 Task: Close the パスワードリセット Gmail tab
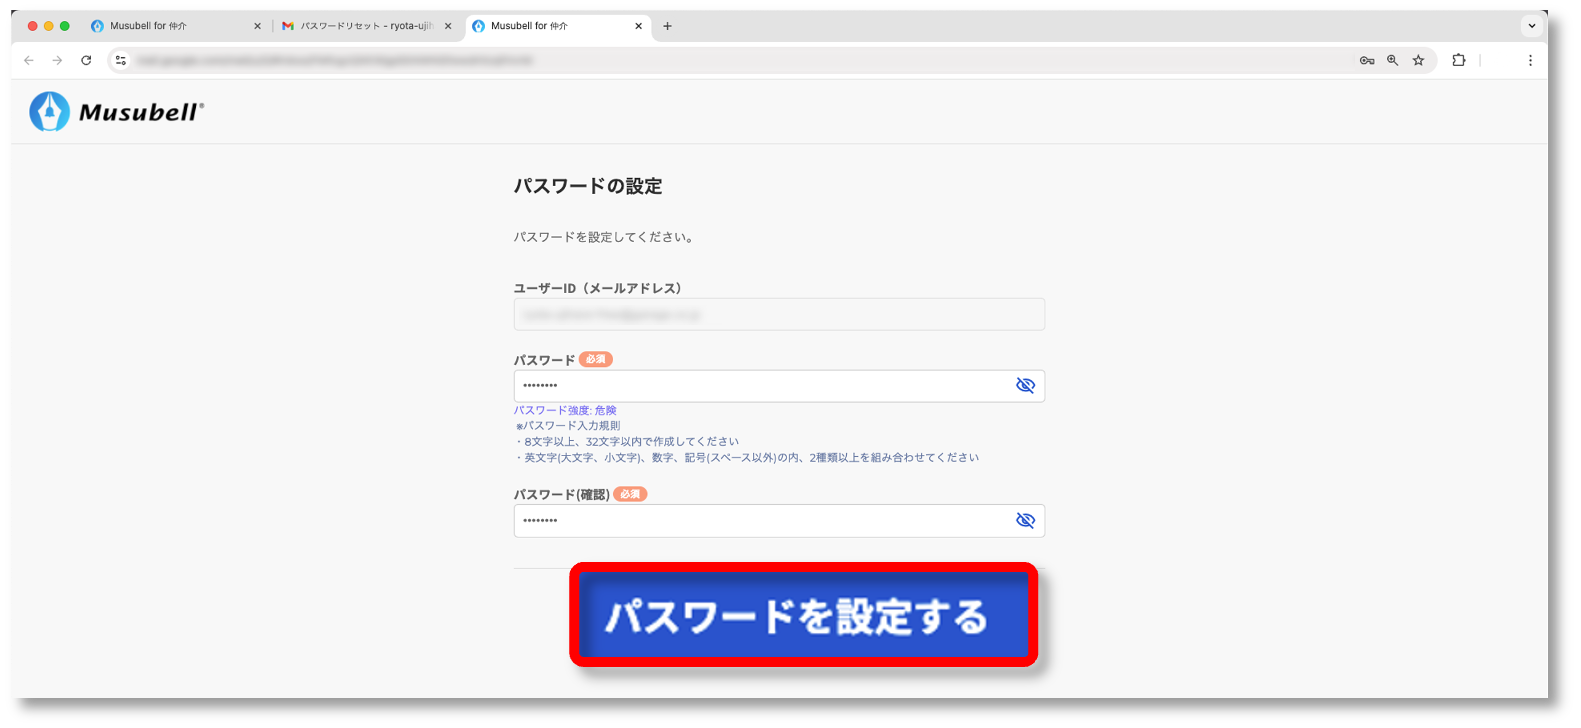448,26
